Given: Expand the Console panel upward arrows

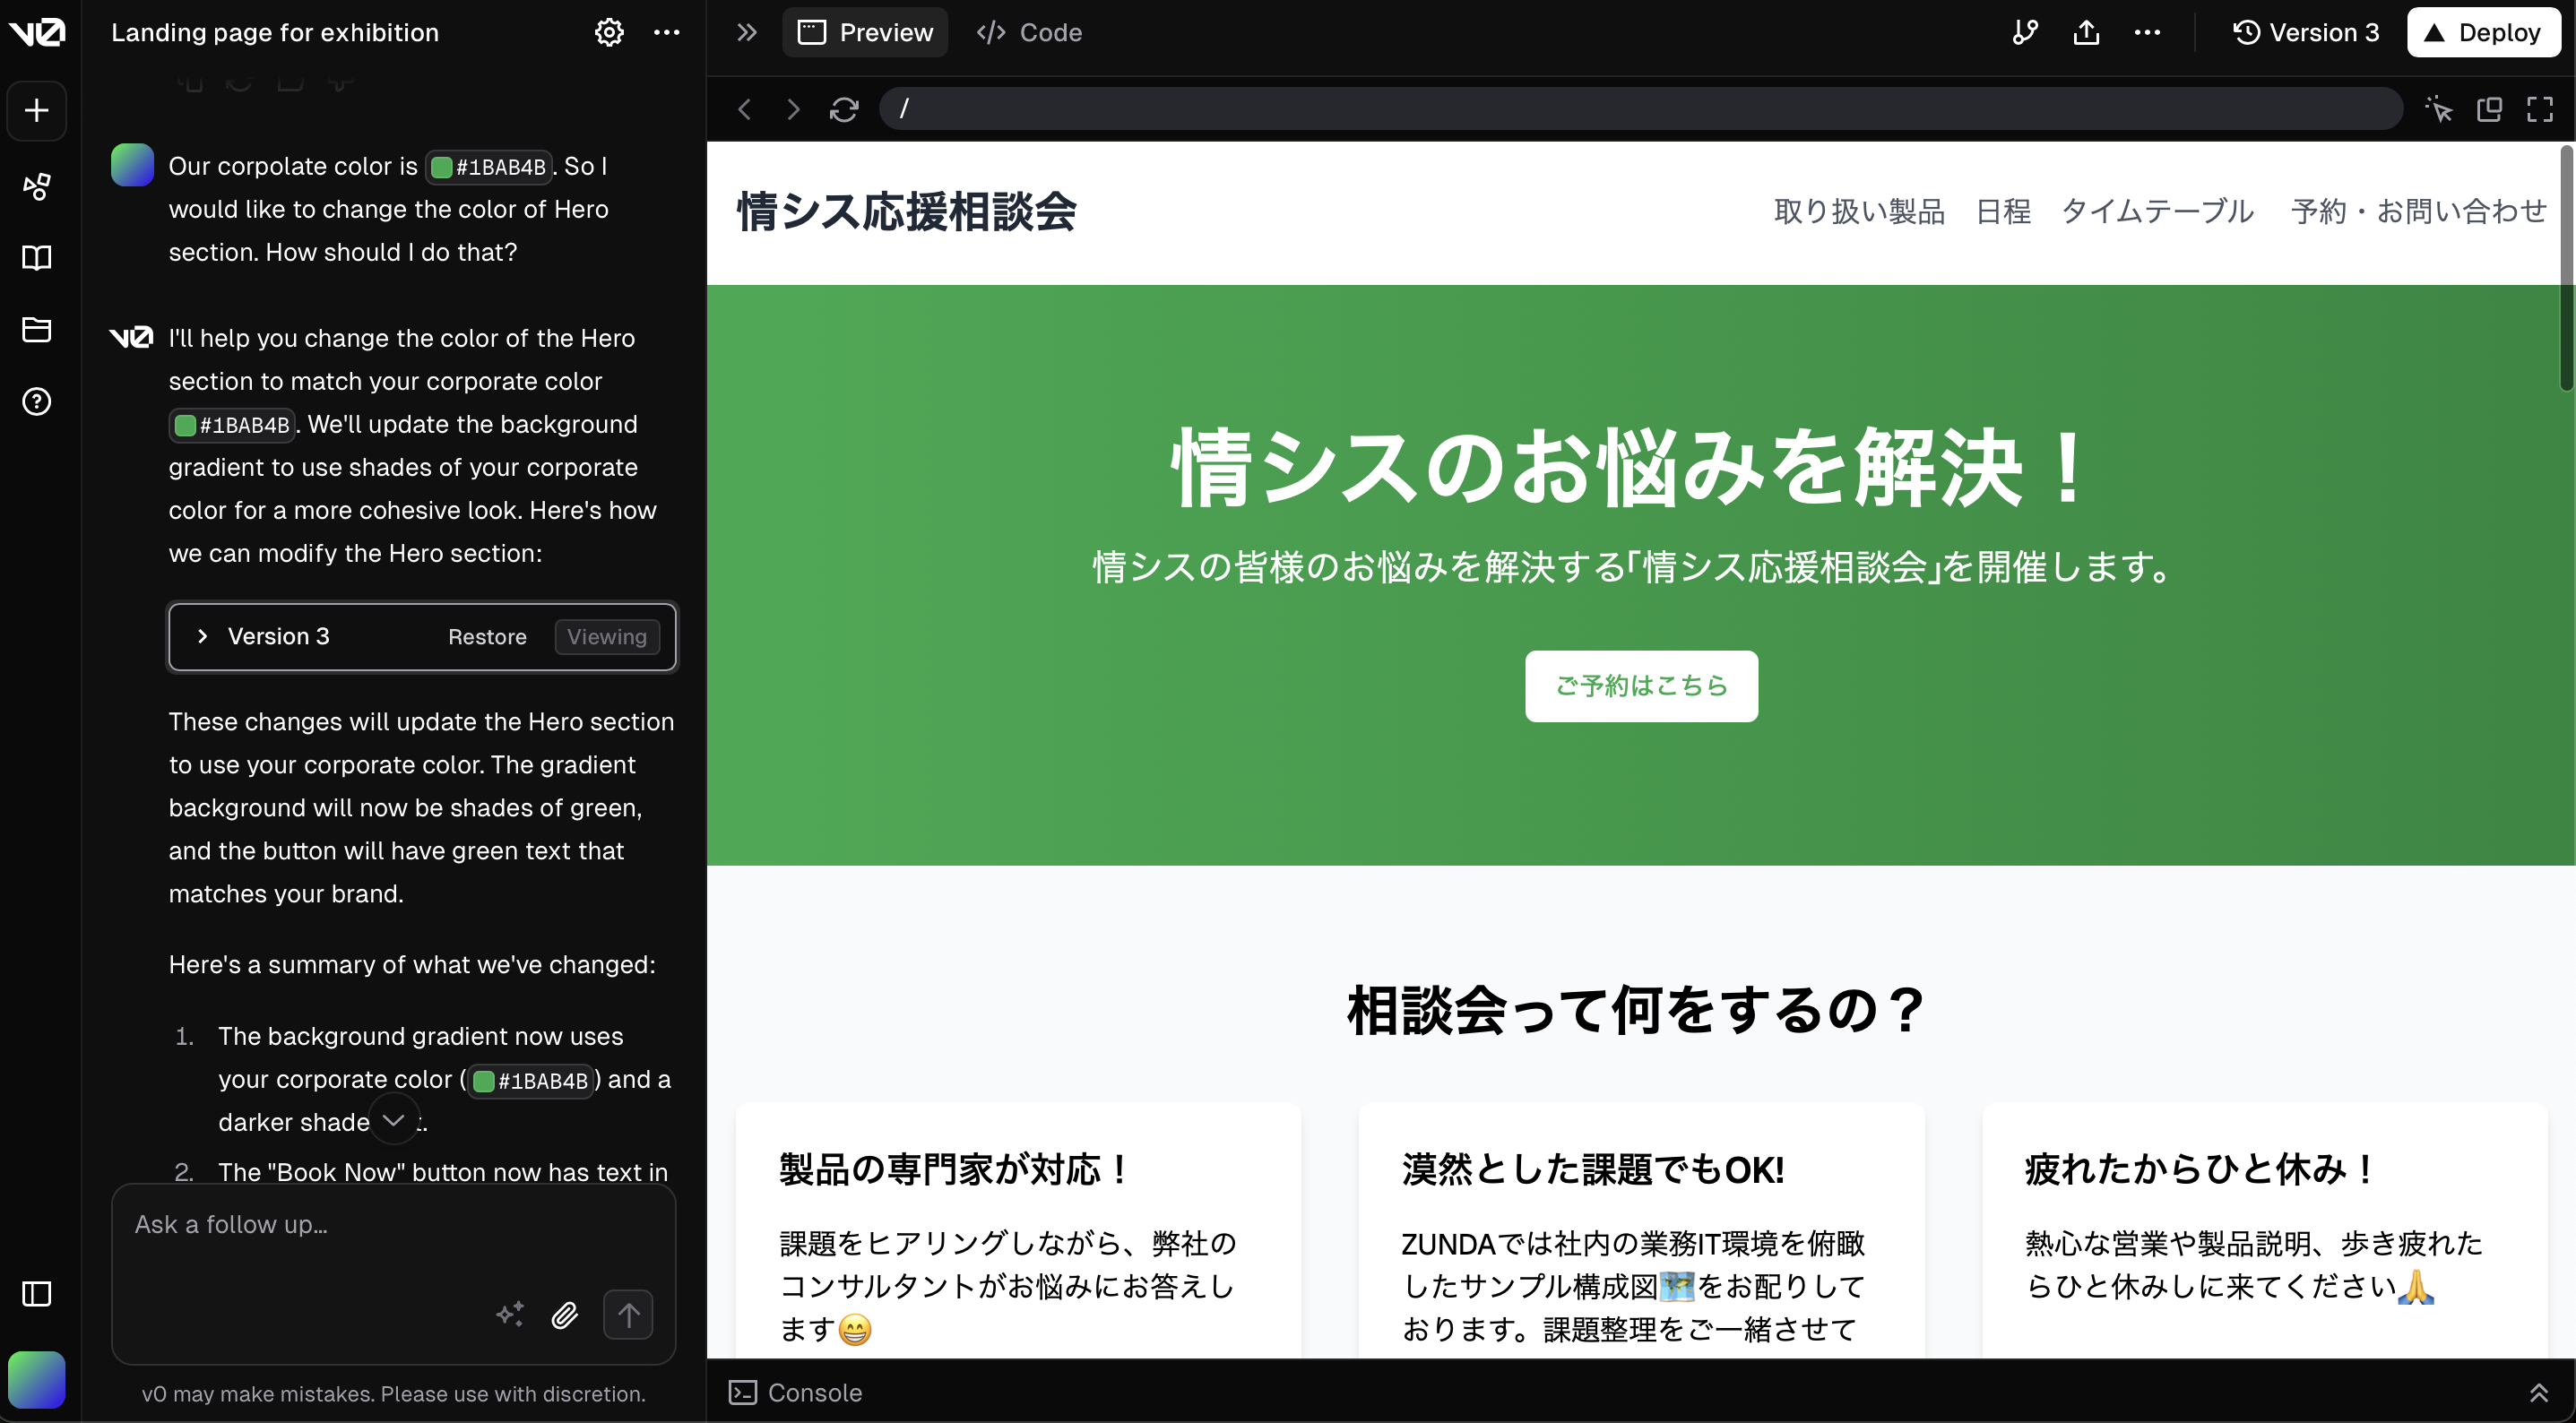Looking at the screenshot, I should pyautogui.click(x=2538, y=1393).
